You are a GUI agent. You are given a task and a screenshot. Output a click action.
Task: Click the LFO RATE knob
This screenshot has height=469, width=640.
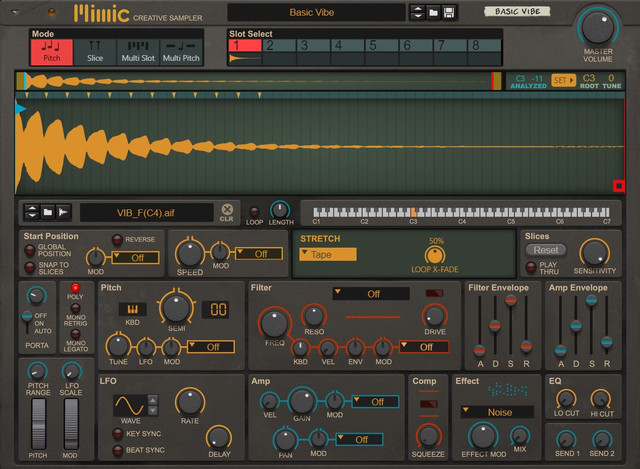pos(190,402)
